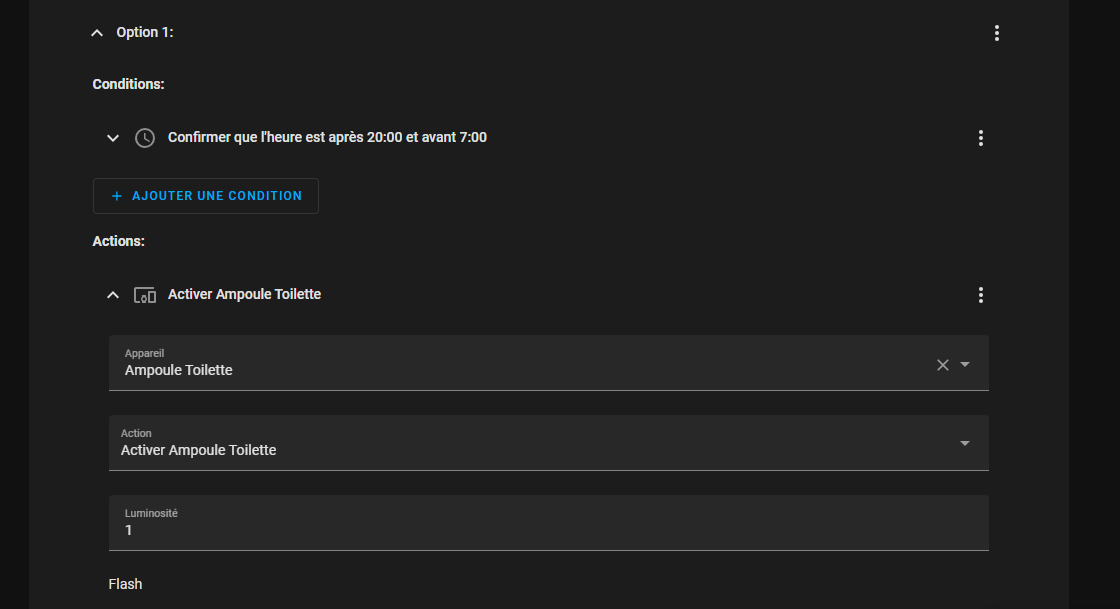Screen dimensions: 1120x609
Task: Open the Option 1 three-dot menu
Action: (996, 33)
